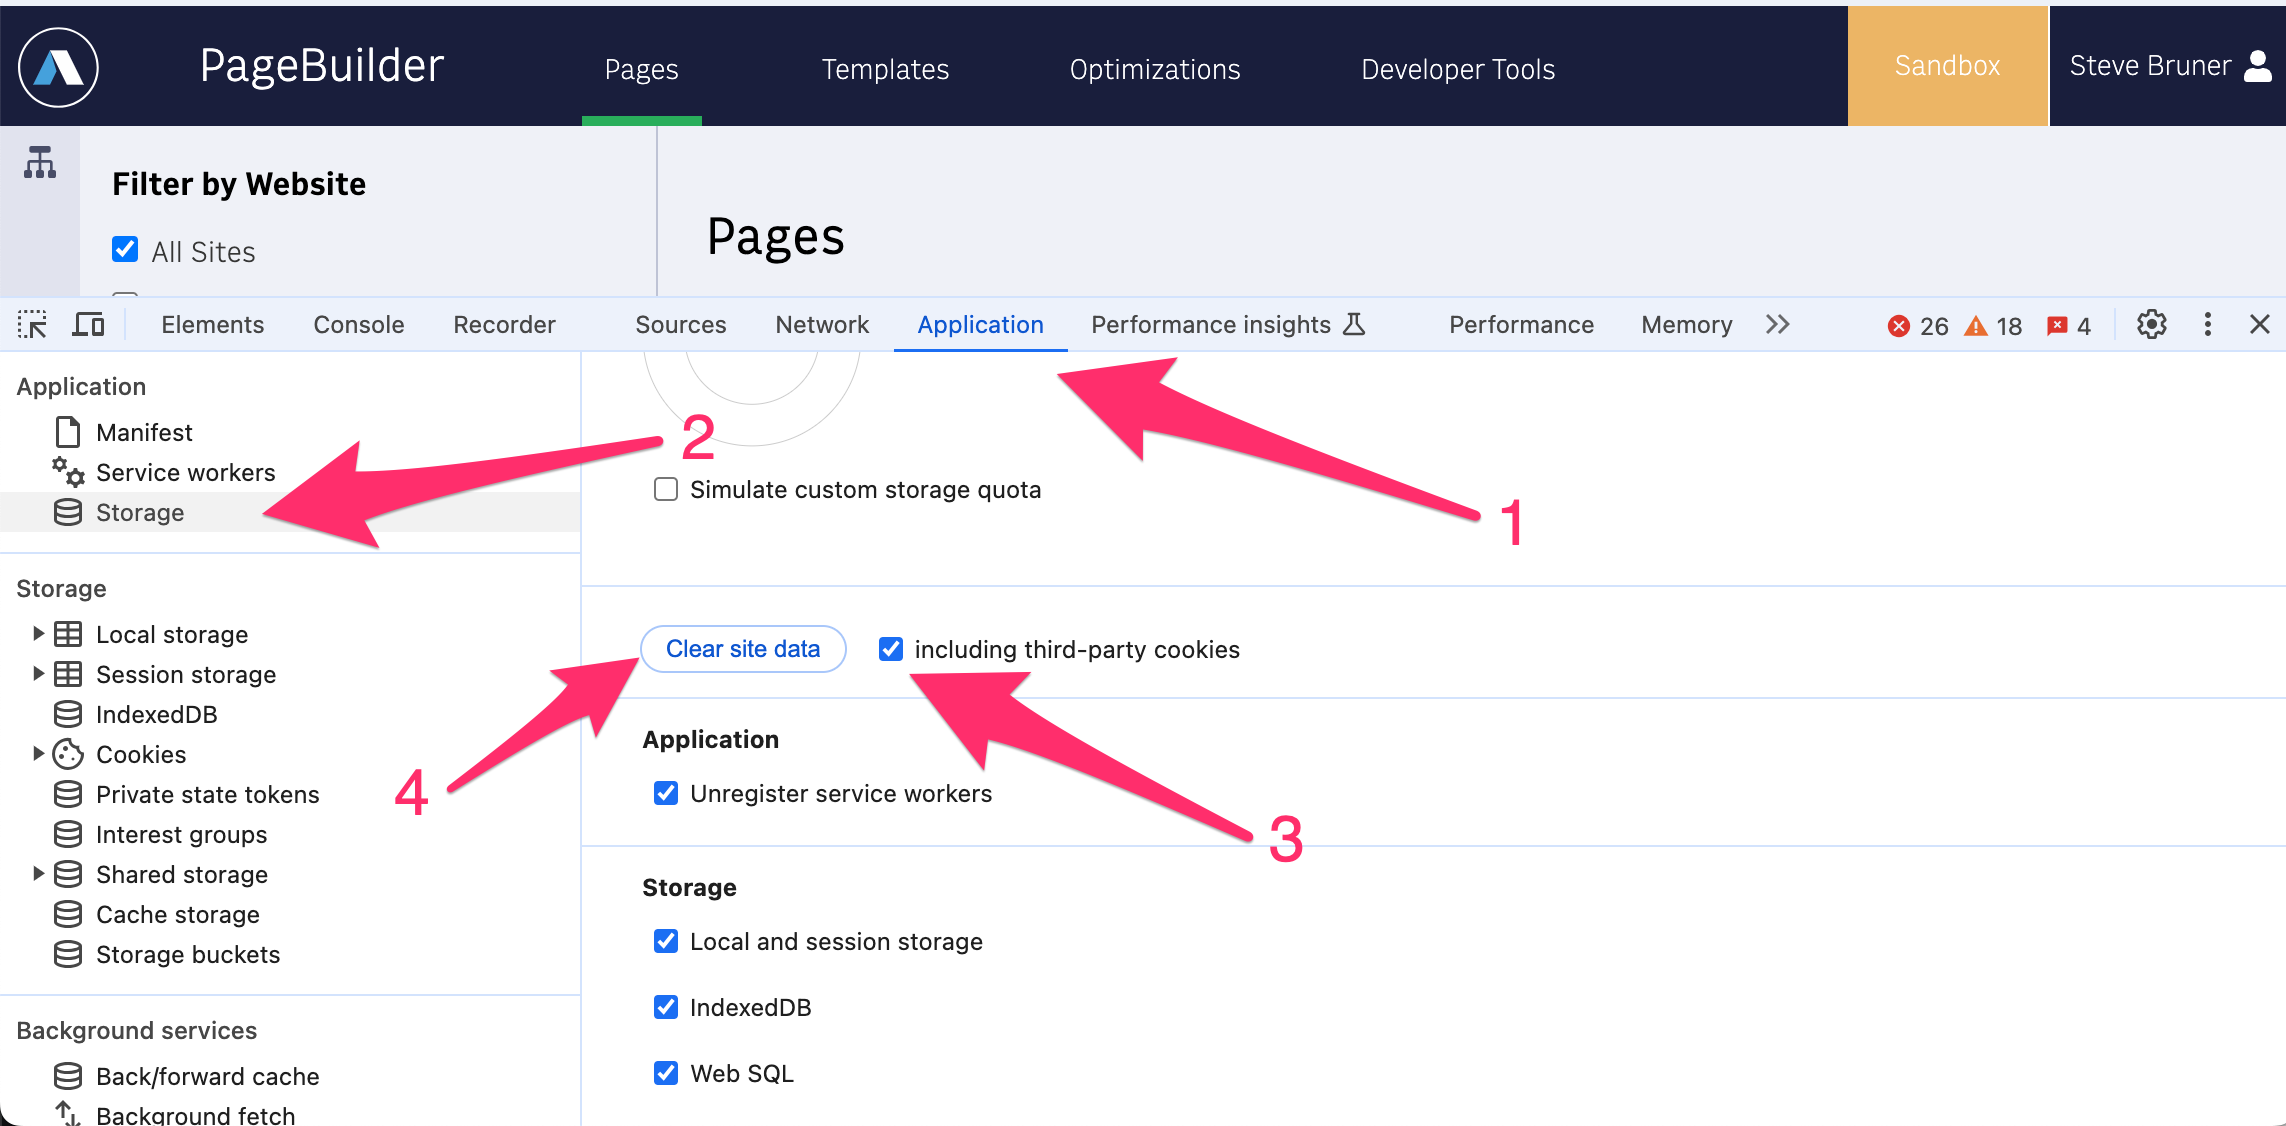Toggle the device toolbar icon
Viewport: 2286px width, 1126px height.
[89, 324]
